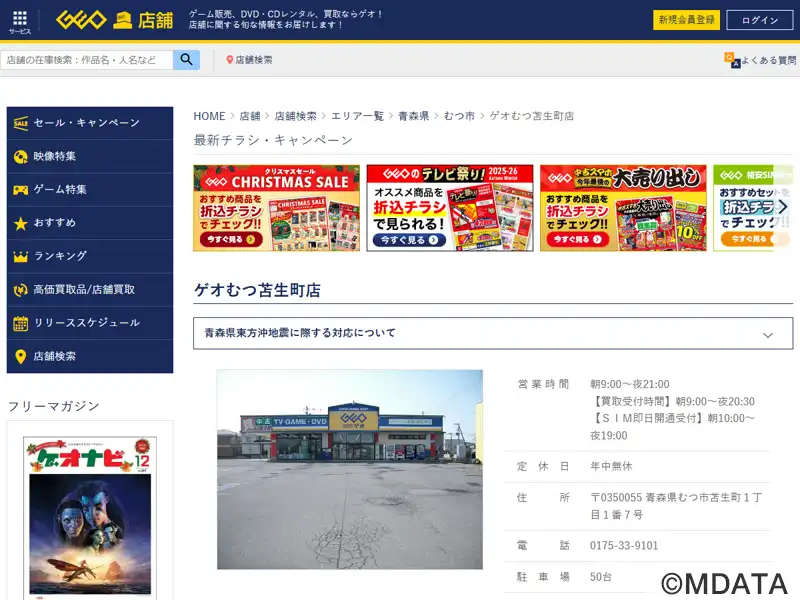Go to エリア一覧 breadcrumb
This screenshot has width=800, height=600.
point(357,116)
